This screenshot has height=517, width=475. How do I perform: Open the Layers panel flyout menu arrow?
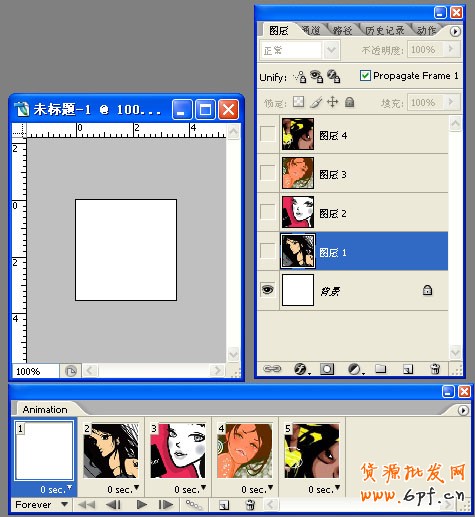tap(455, 31)
